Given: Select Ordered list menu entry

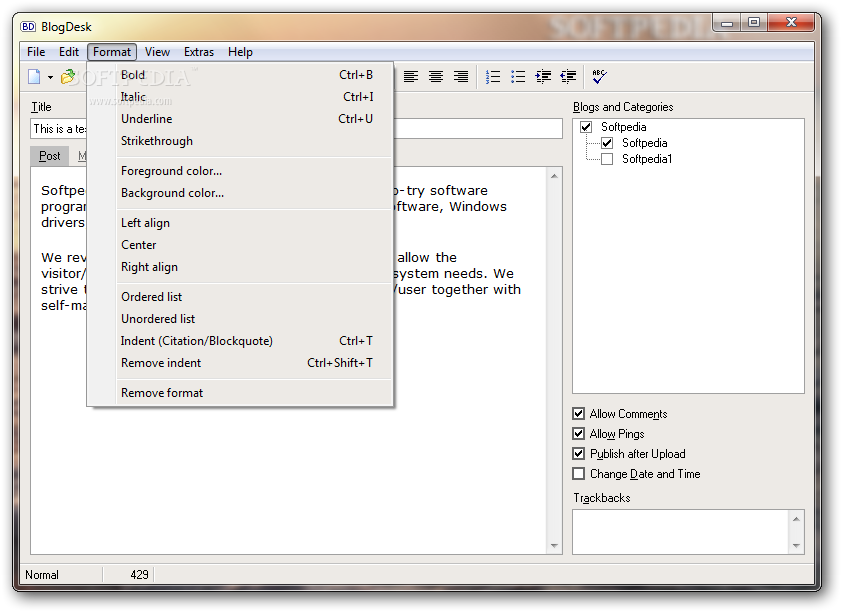Looking at the screenshot, I should 240,297.
